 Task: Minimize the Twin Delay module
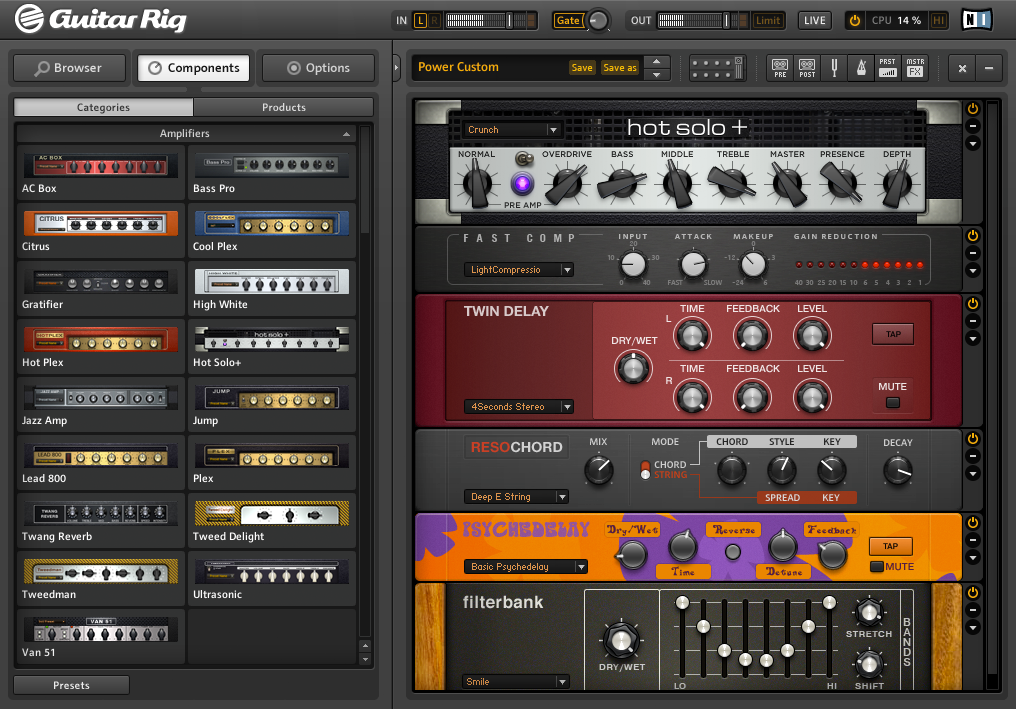[973, 321]
